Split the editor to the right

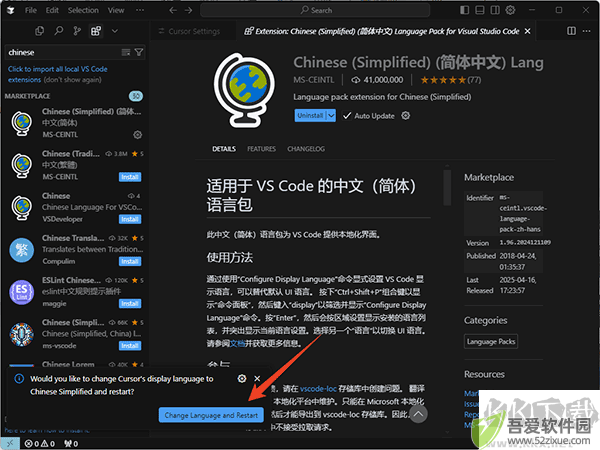pyautogui.click(x=571, y=31)
